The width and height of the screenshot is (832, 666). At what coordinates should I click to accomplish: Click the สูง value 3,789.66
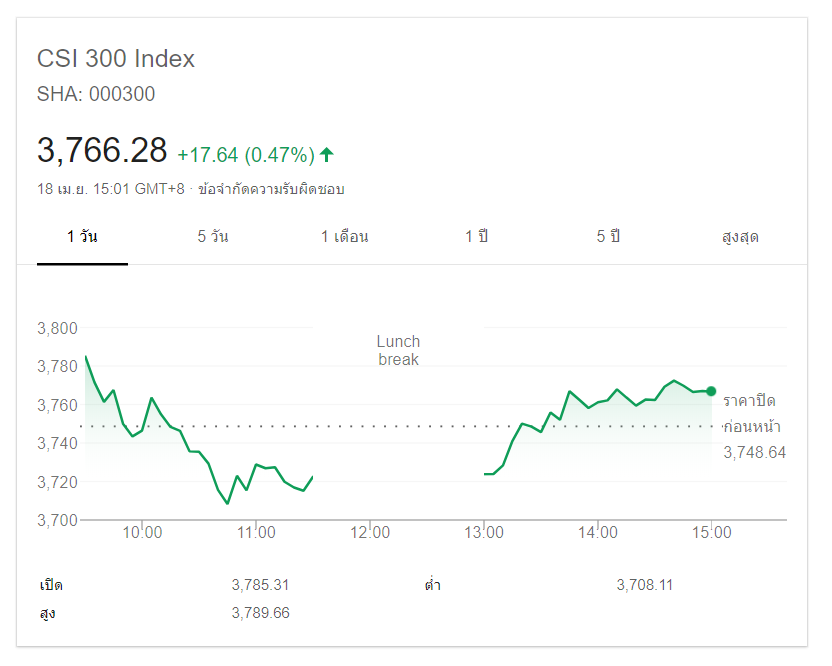tap(260, 613)
